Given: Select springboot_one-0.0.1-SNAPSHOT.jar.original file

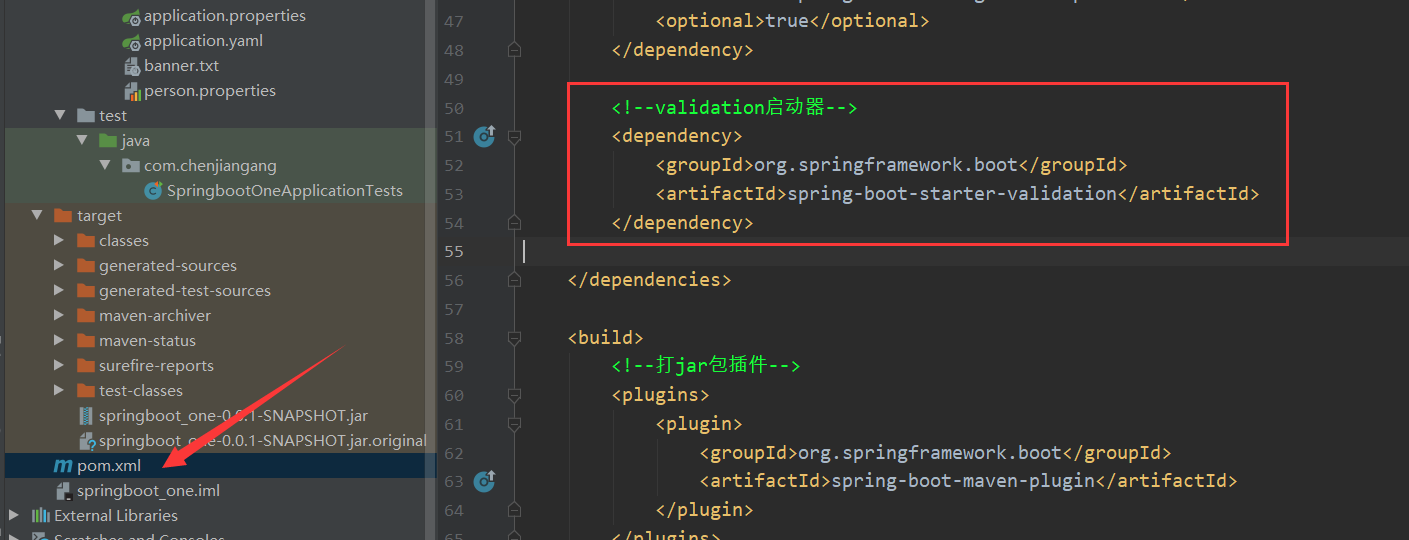Looking at the screenshot, I should (x=262, y=441).
